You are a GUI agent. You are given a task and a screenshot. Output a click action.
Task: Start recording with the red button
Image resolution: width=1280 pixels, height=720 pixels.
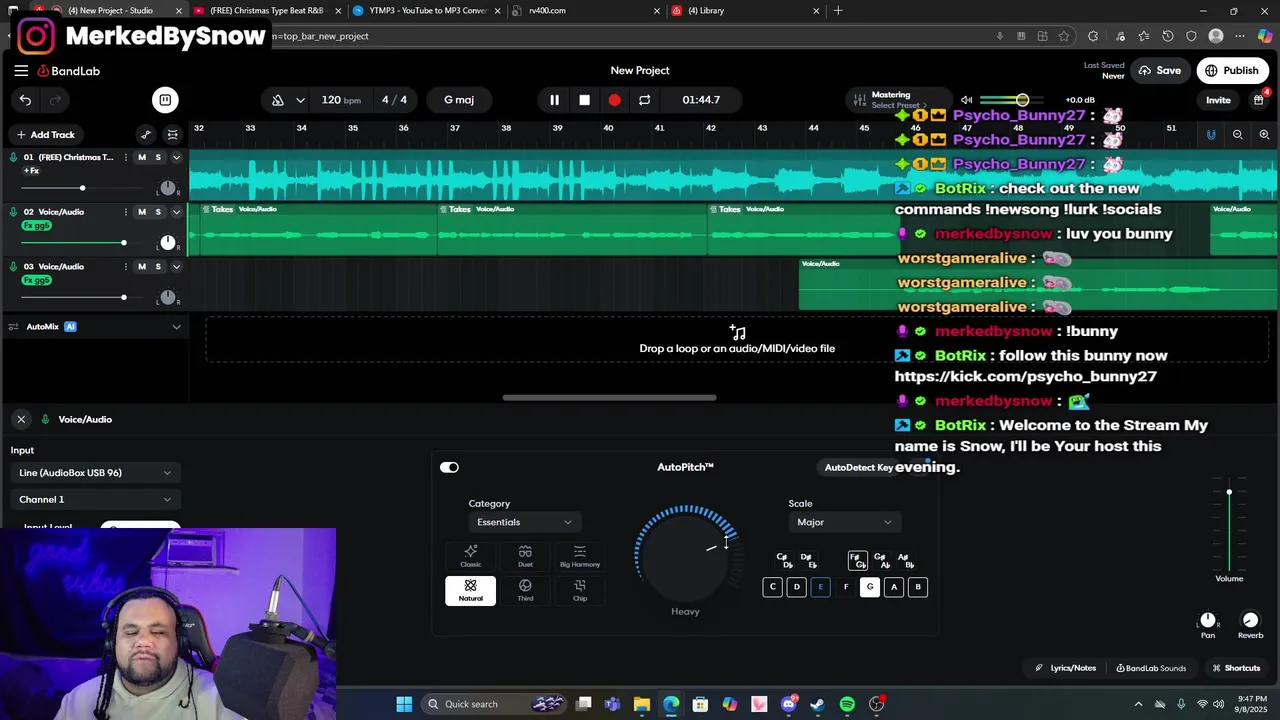tap(615, 100)
